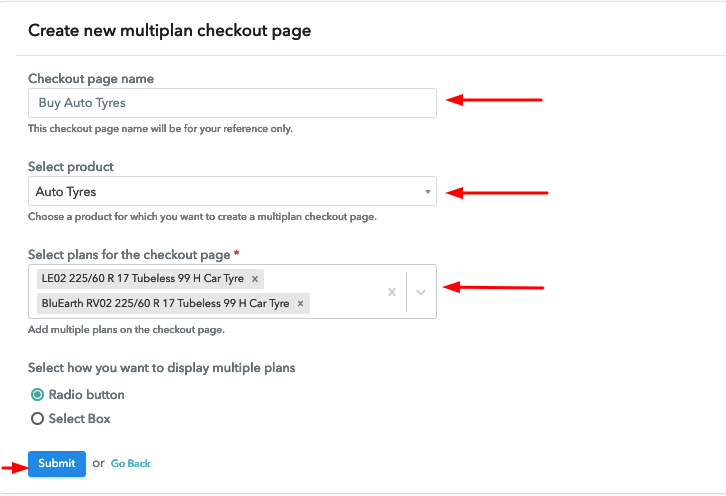Image resolution: width=726 pixels, height=496 pixels.
Task: Click the Select product label
Action: click(70, 167)
